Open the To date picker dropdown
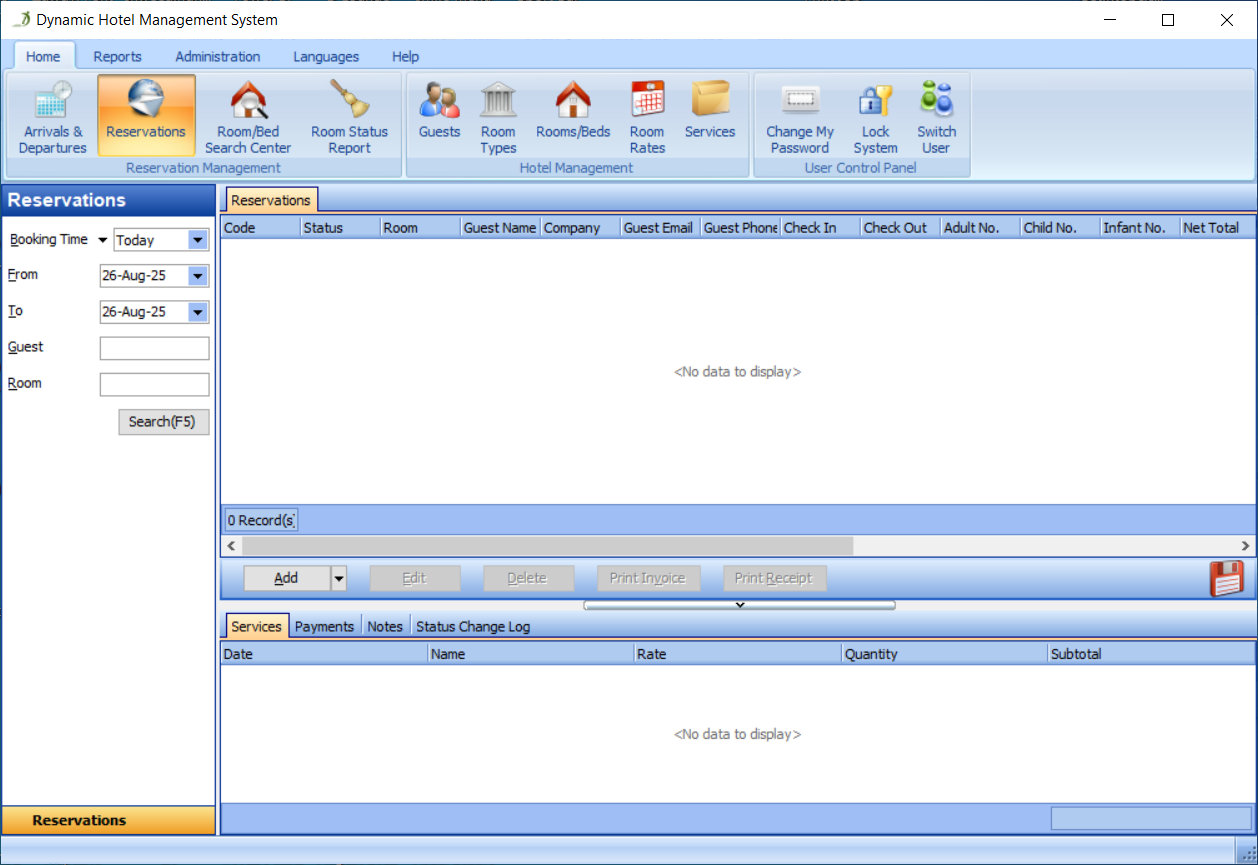The height and width of the screenshot is (865, 1258). pos(197,312)
